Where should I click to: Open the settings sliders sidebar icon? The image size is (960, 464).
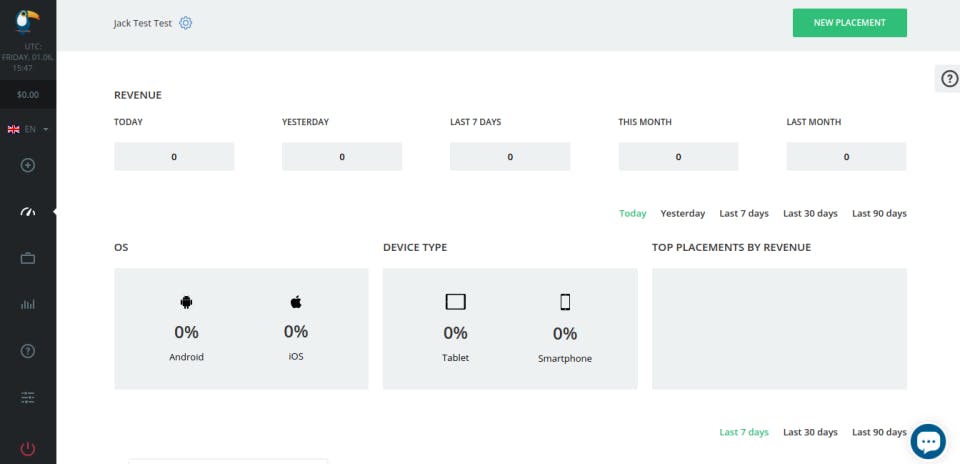click(x=28, y=397)
